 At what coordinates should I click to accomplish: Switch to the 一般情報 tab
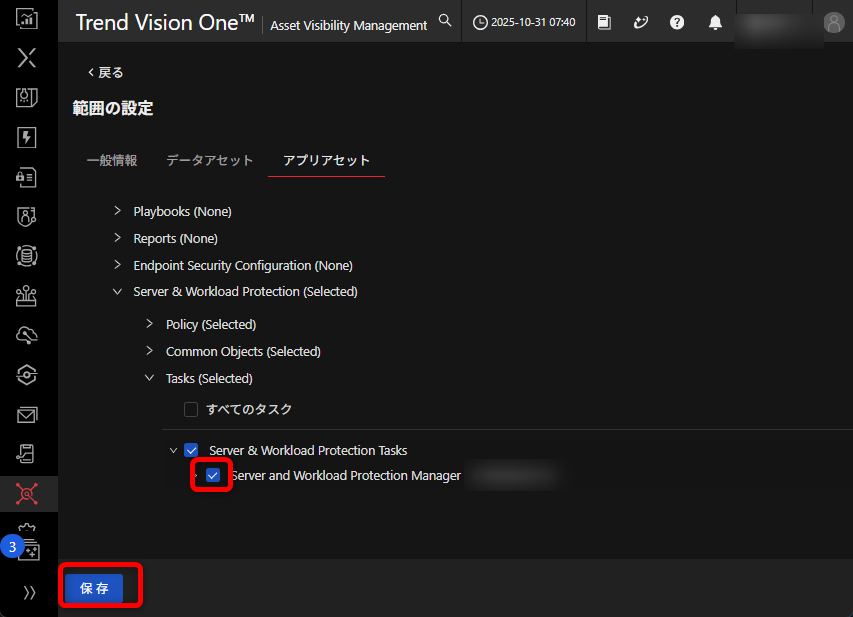coord(112,160)
